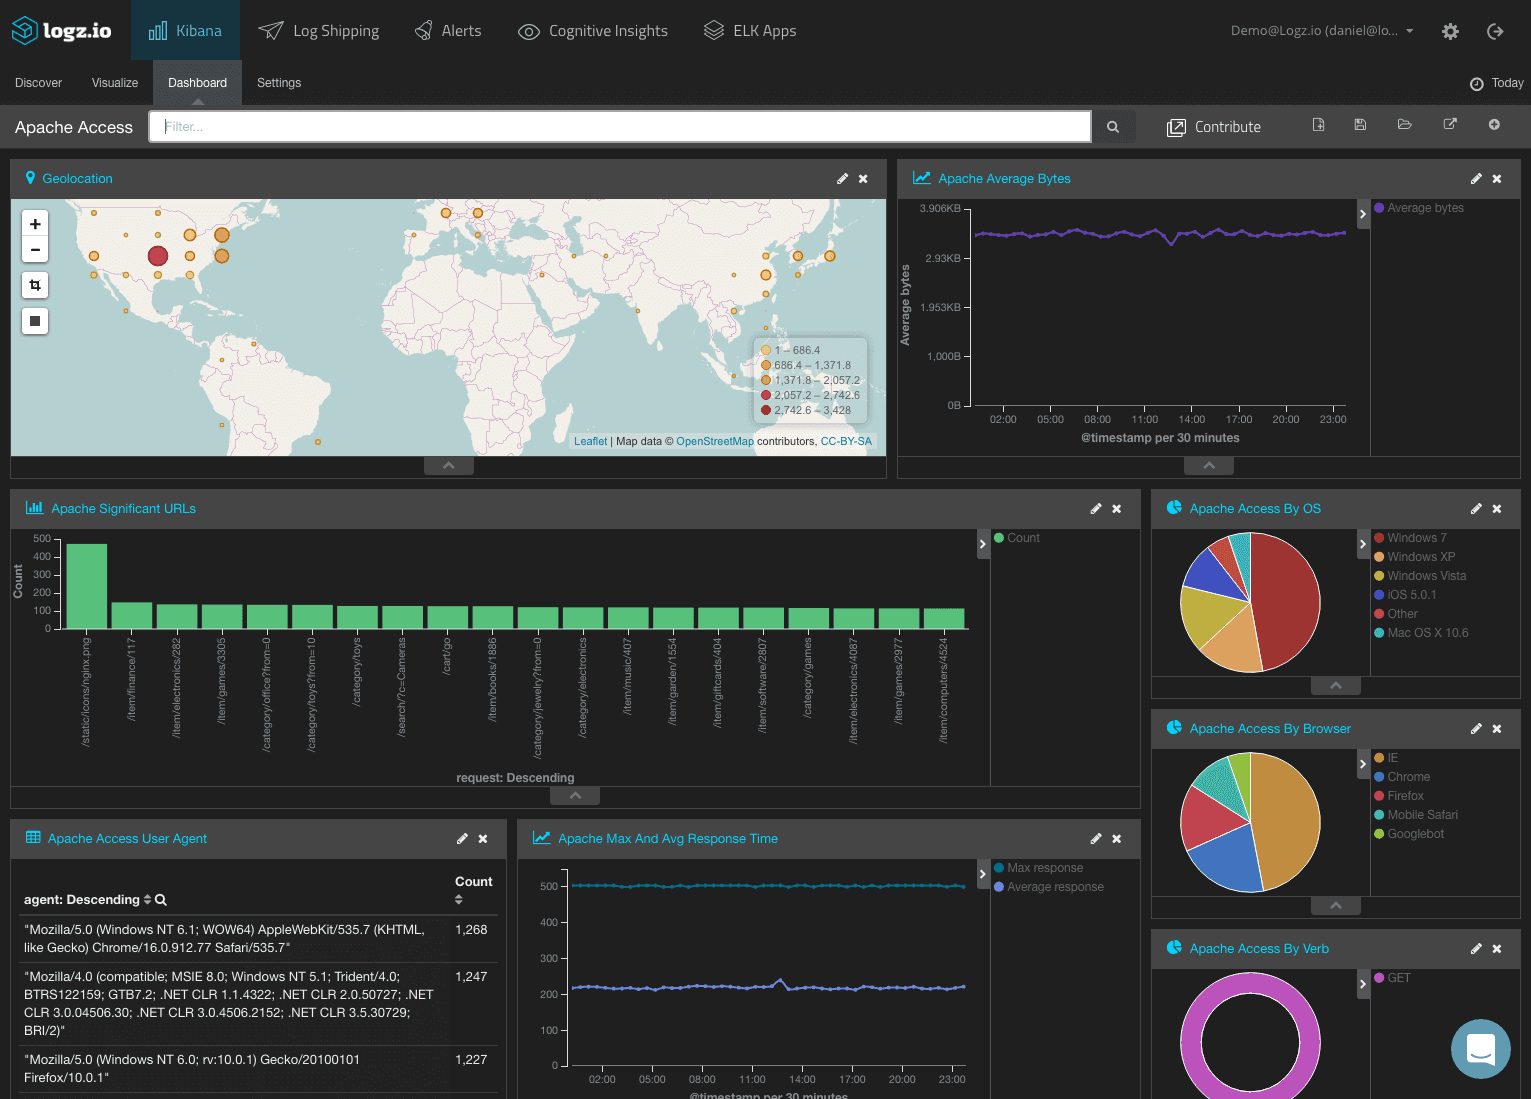The width and height of the screenshot is (1531, 1099).
Task: Create a new dashboard
Action: coord(1318,125)
